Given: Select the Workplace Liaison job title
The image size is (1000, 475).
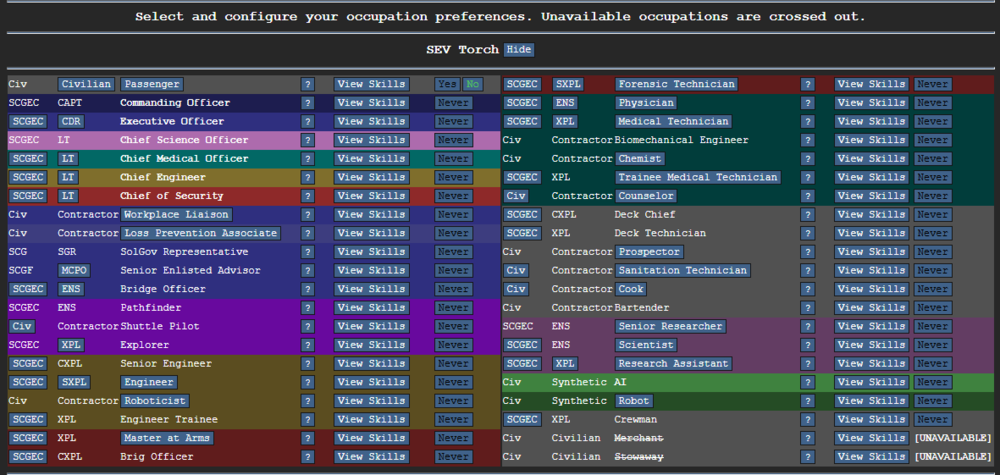Looking at the screenshot, I should [x=176, y=215].
